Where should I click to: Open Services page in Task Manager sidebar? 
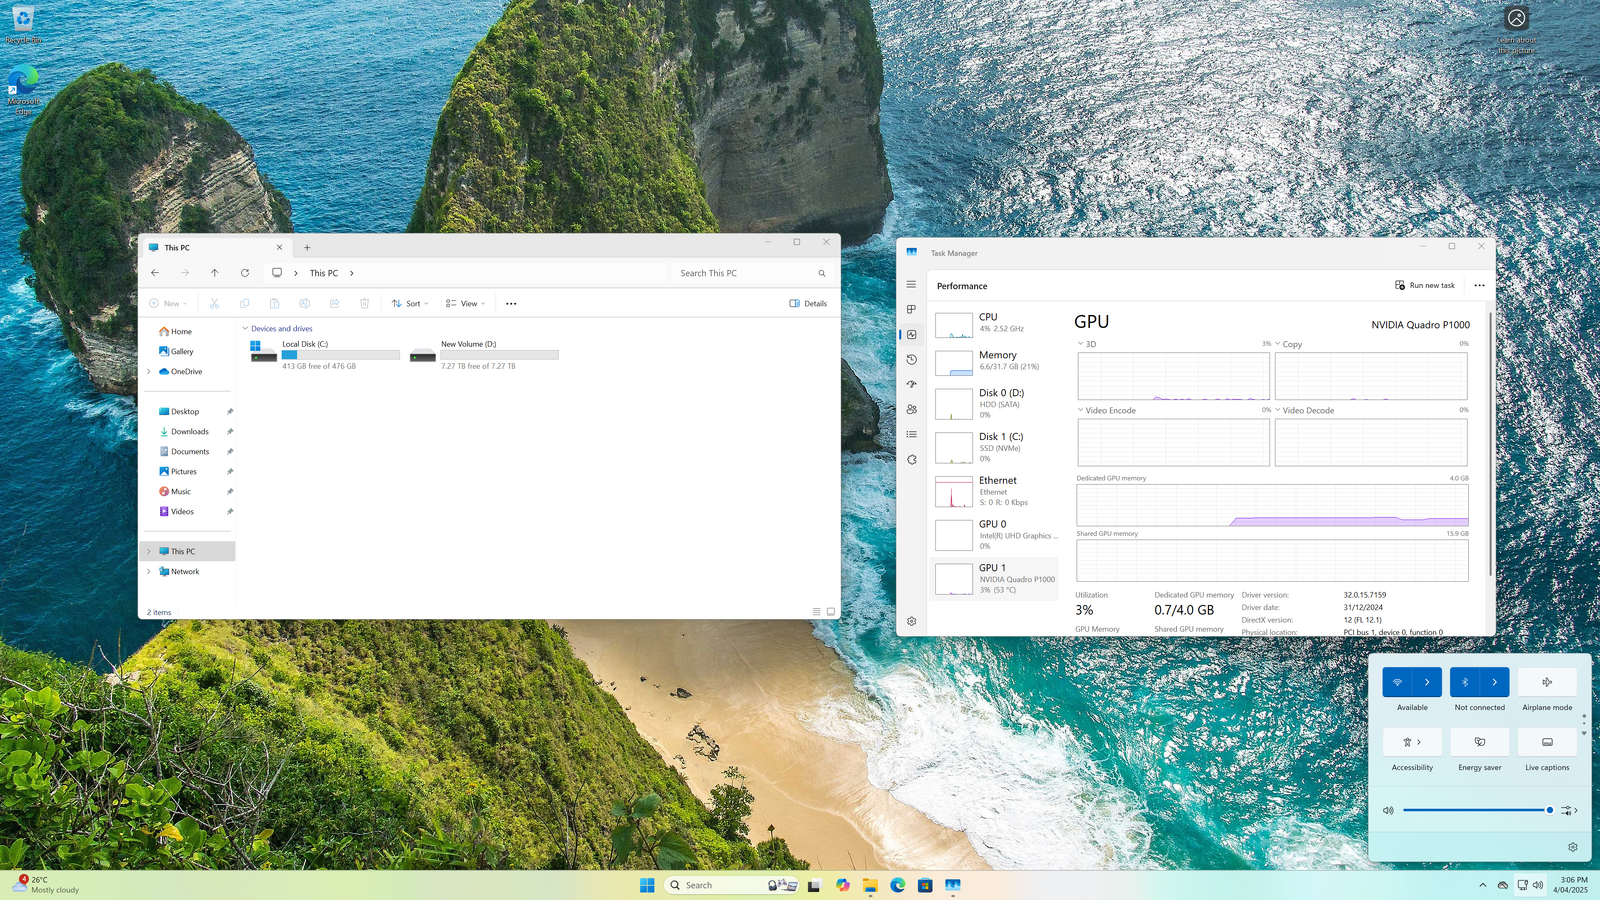[911, 460]
